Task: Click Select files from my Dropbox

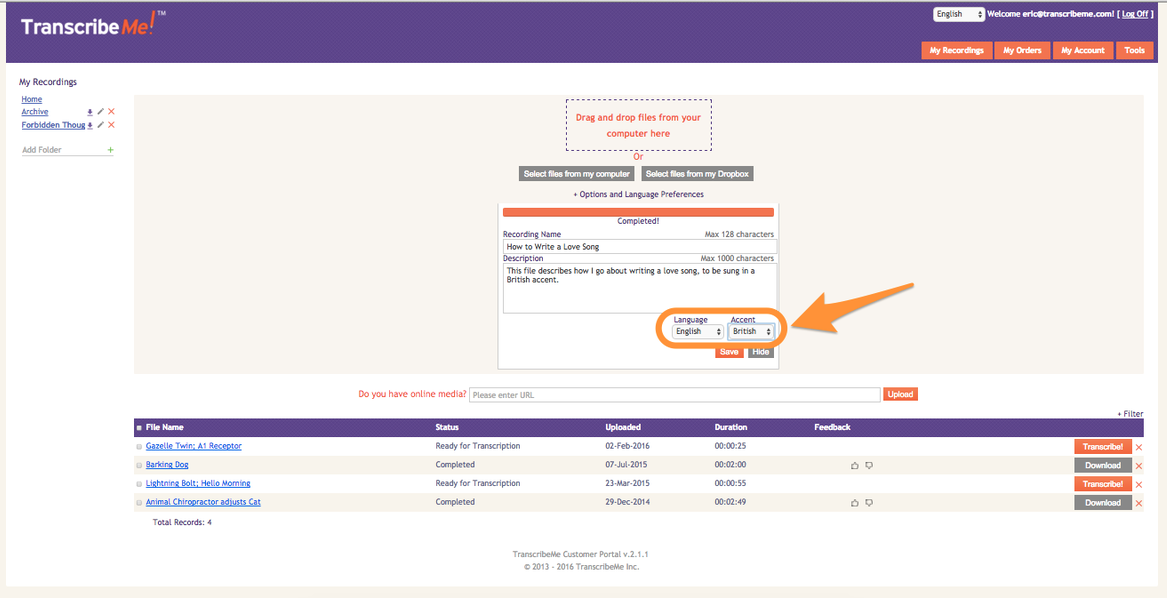Action: pos(697,174)
